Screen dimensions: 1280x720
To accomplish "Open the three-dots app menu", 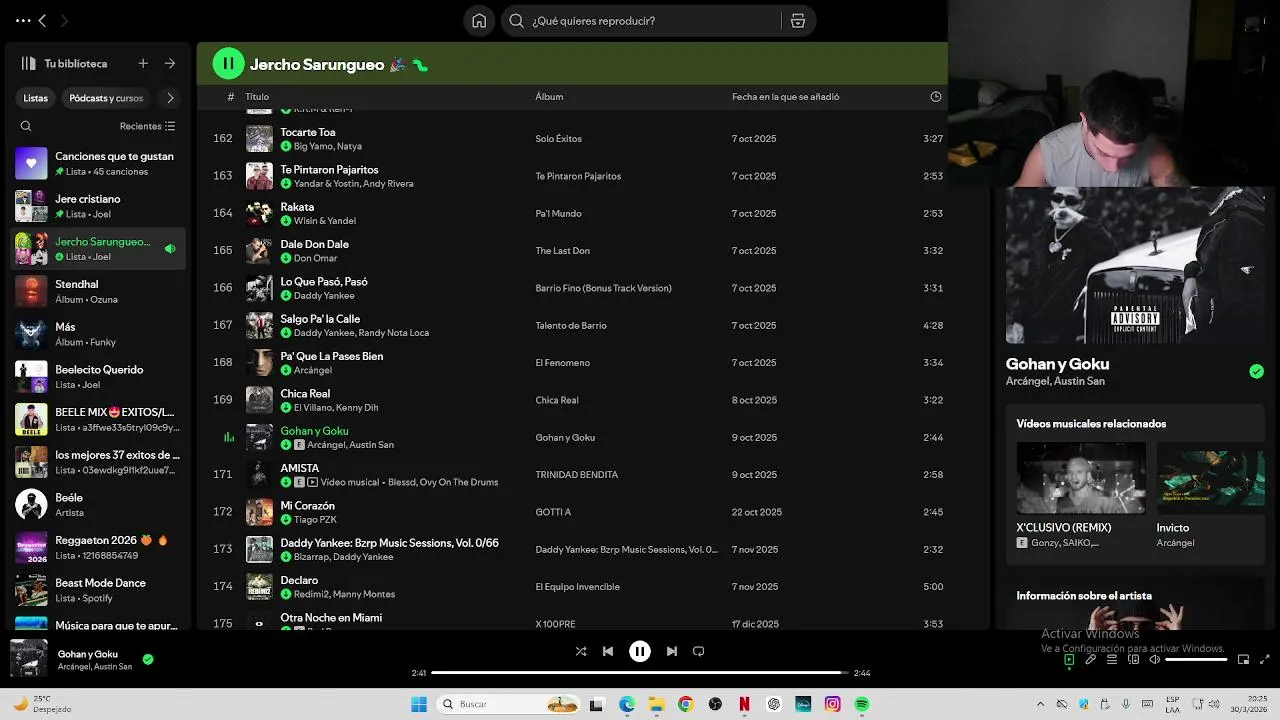I will tap(22, 20).
